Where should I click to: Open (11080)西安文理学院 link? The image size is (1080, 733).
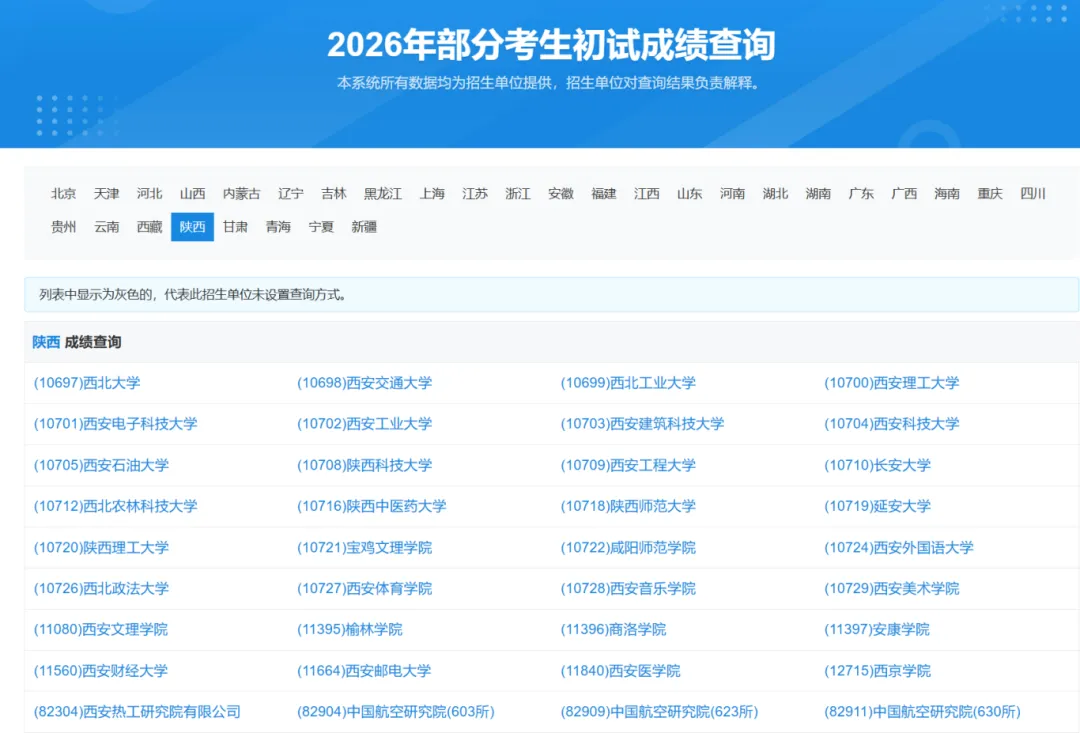click(x=101, y=630)
